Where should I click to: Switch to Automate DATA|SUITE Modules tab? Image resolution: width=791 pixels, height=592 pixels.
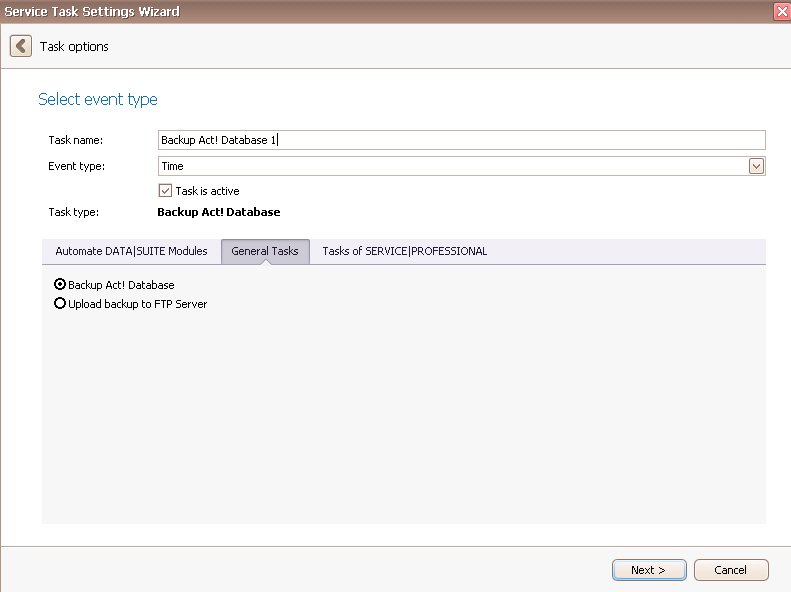[x=131, y=251]
